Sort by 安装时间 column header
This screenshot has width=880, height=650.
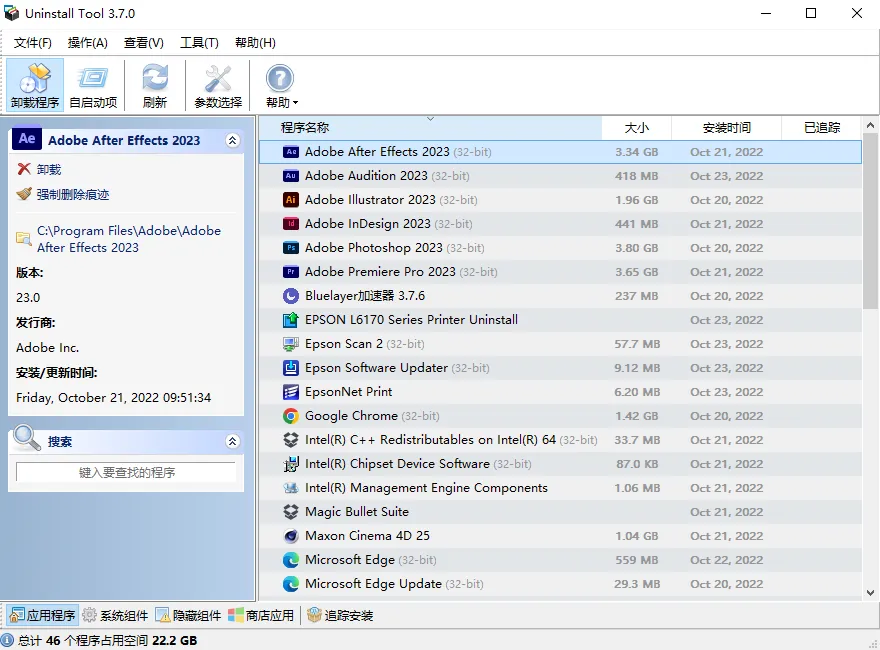(726, 127)
